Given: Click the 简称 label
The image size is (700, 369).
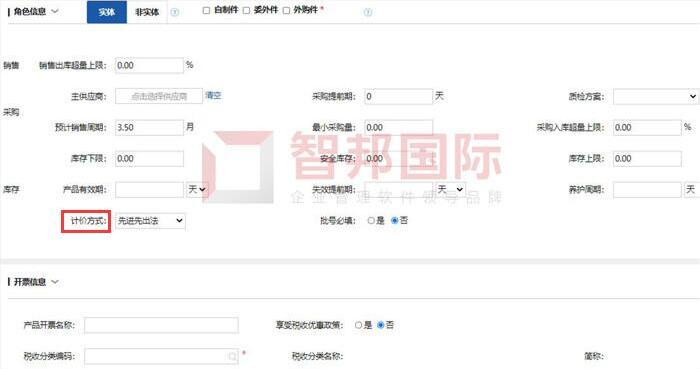Looking at the screenshot, I should point(594,356).
